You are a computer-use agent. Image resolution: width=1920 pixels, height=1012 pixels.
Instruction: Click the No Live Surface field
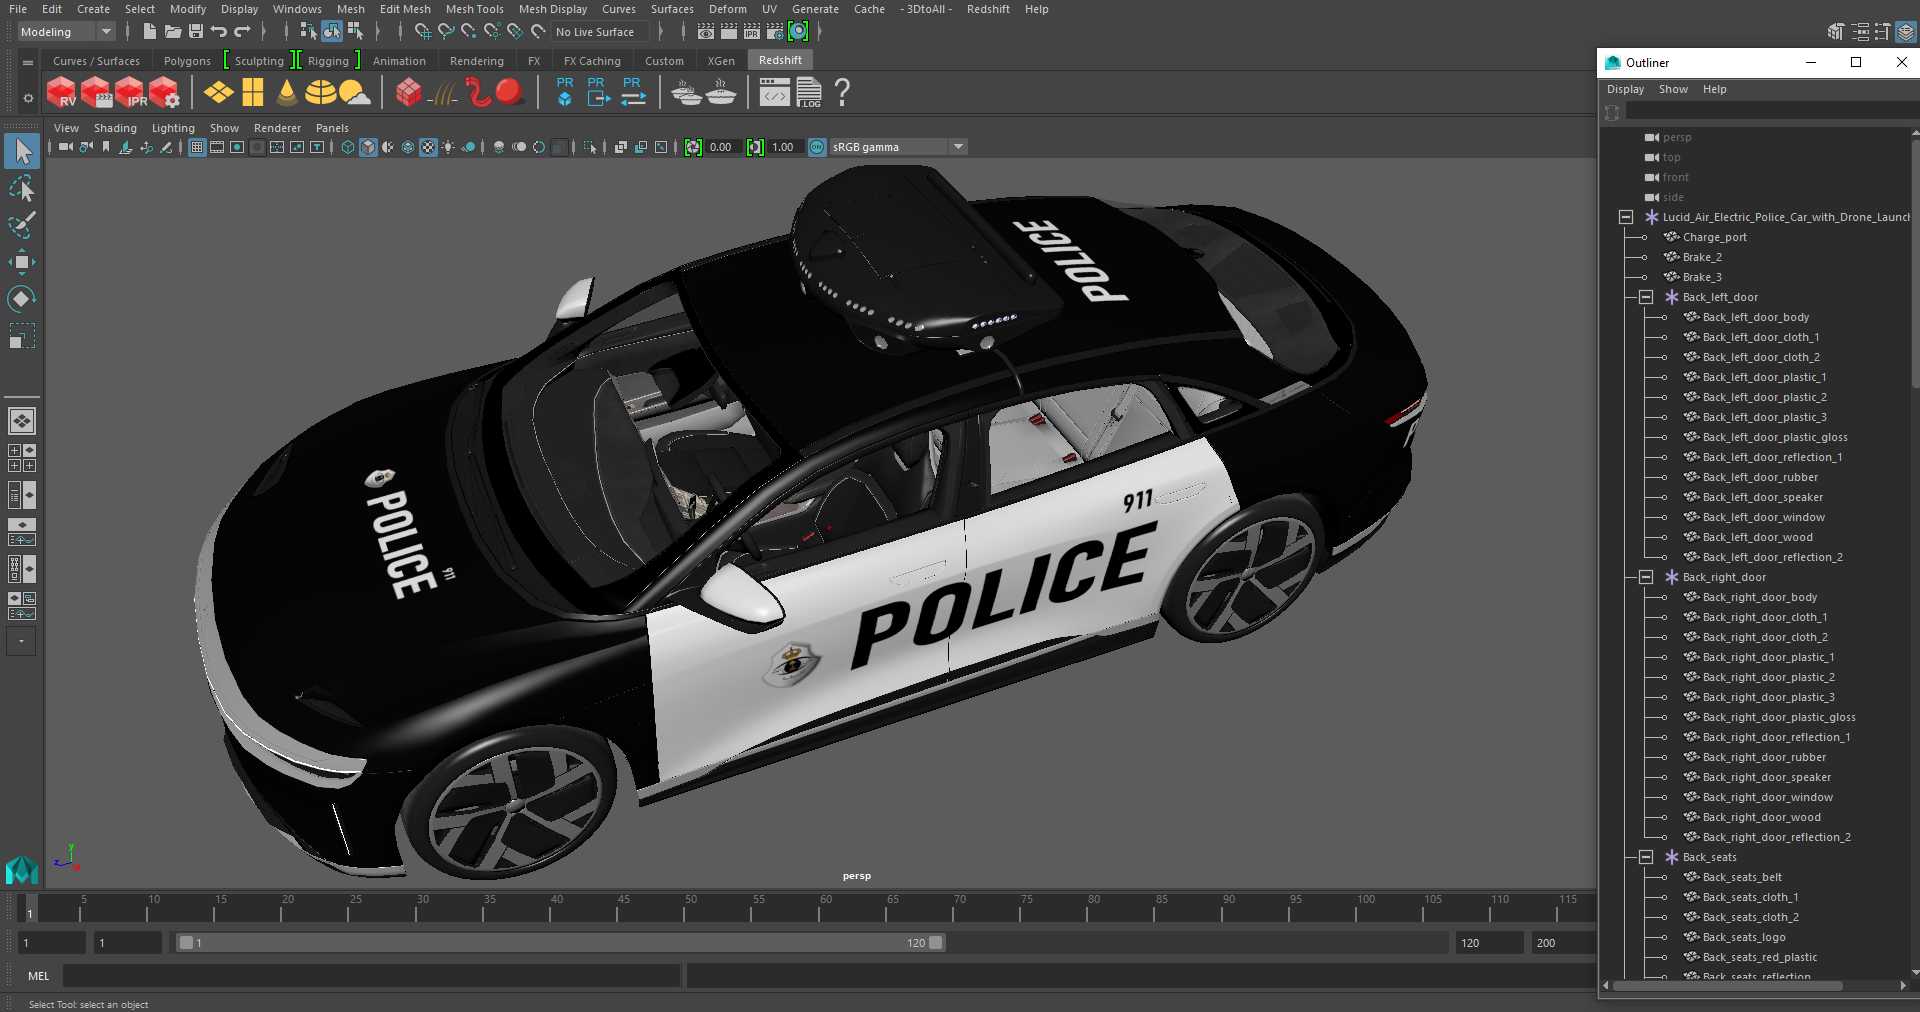click(x=602, y=32)
